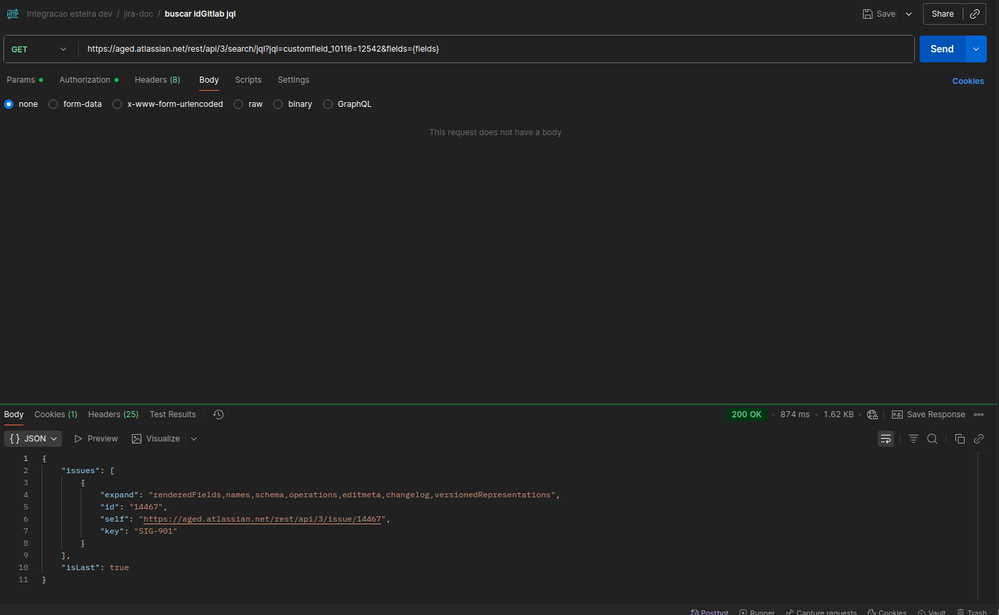Click the 874 ms response time
Viewport: 999px width, 615px height.
(794, 414)
